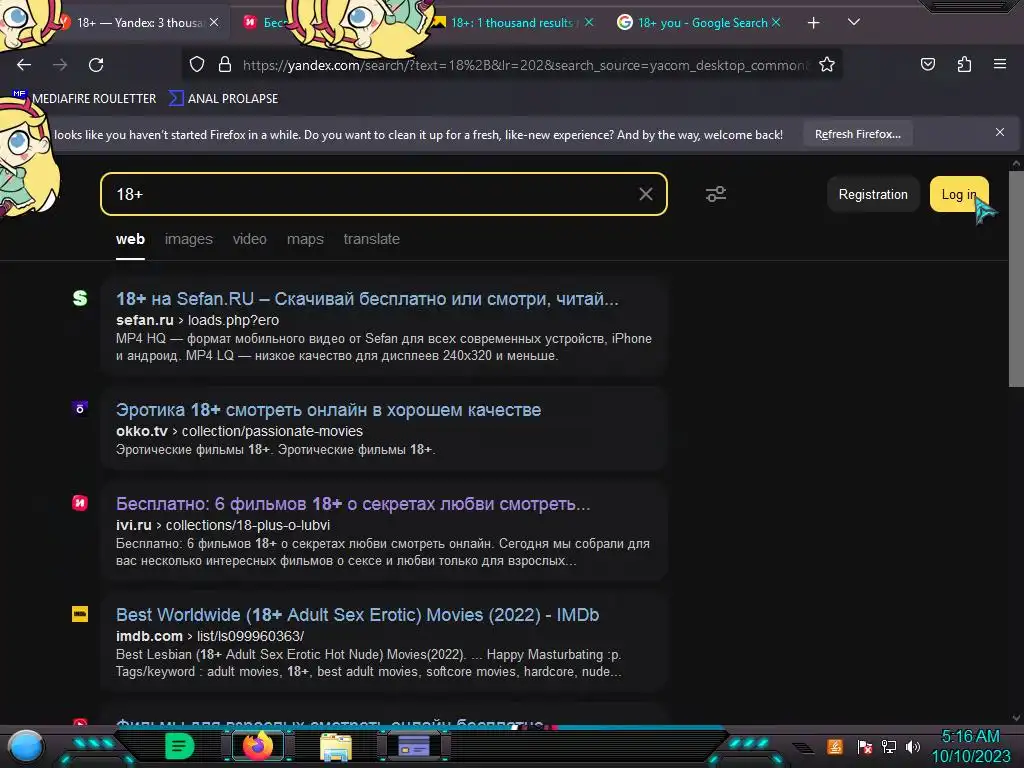
Task: Open a new browser tab
Action: click(813, 23)
